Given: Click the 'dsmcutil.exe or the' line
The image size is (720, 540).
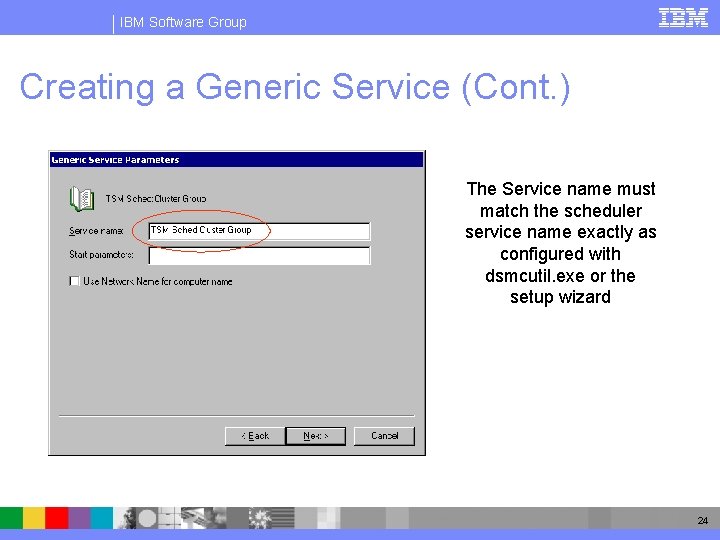Looking at the screenshot, I should (x=560, y=276).
